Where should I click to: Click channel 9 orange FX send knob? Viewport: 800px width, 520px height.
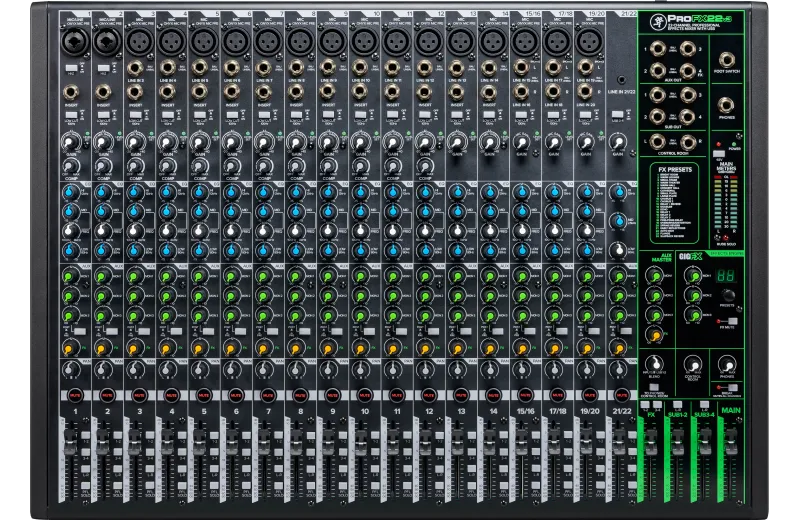tap(328, 349)
